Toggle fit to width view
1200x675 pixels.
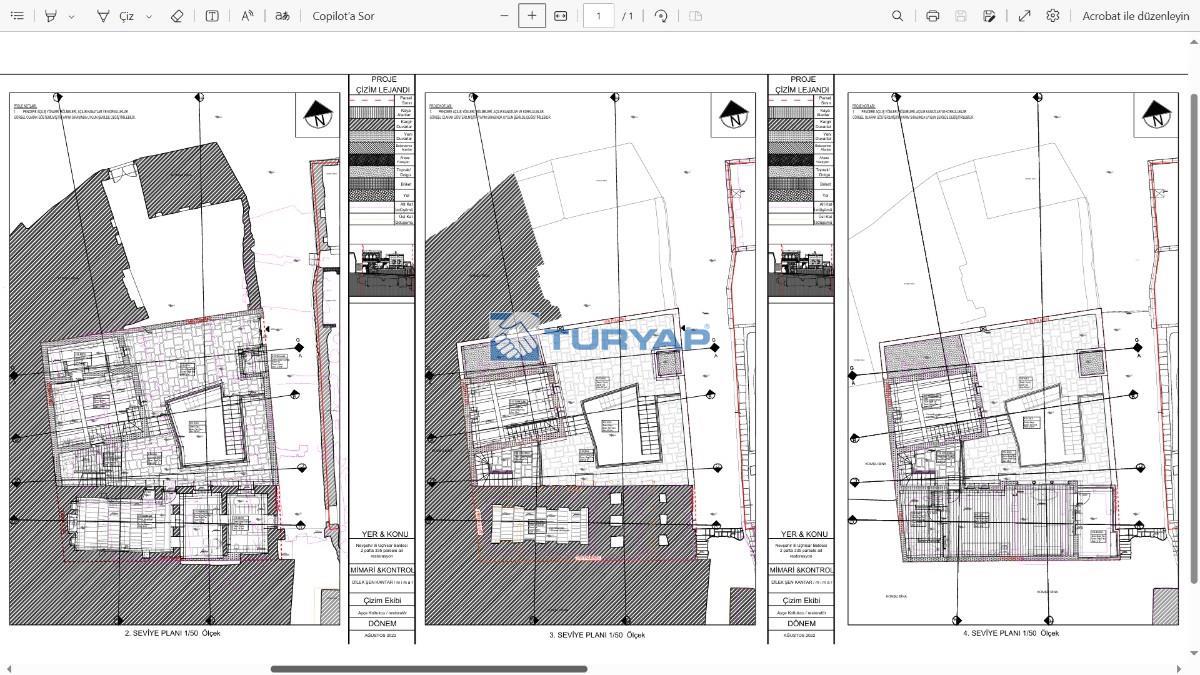coord(561,16)
